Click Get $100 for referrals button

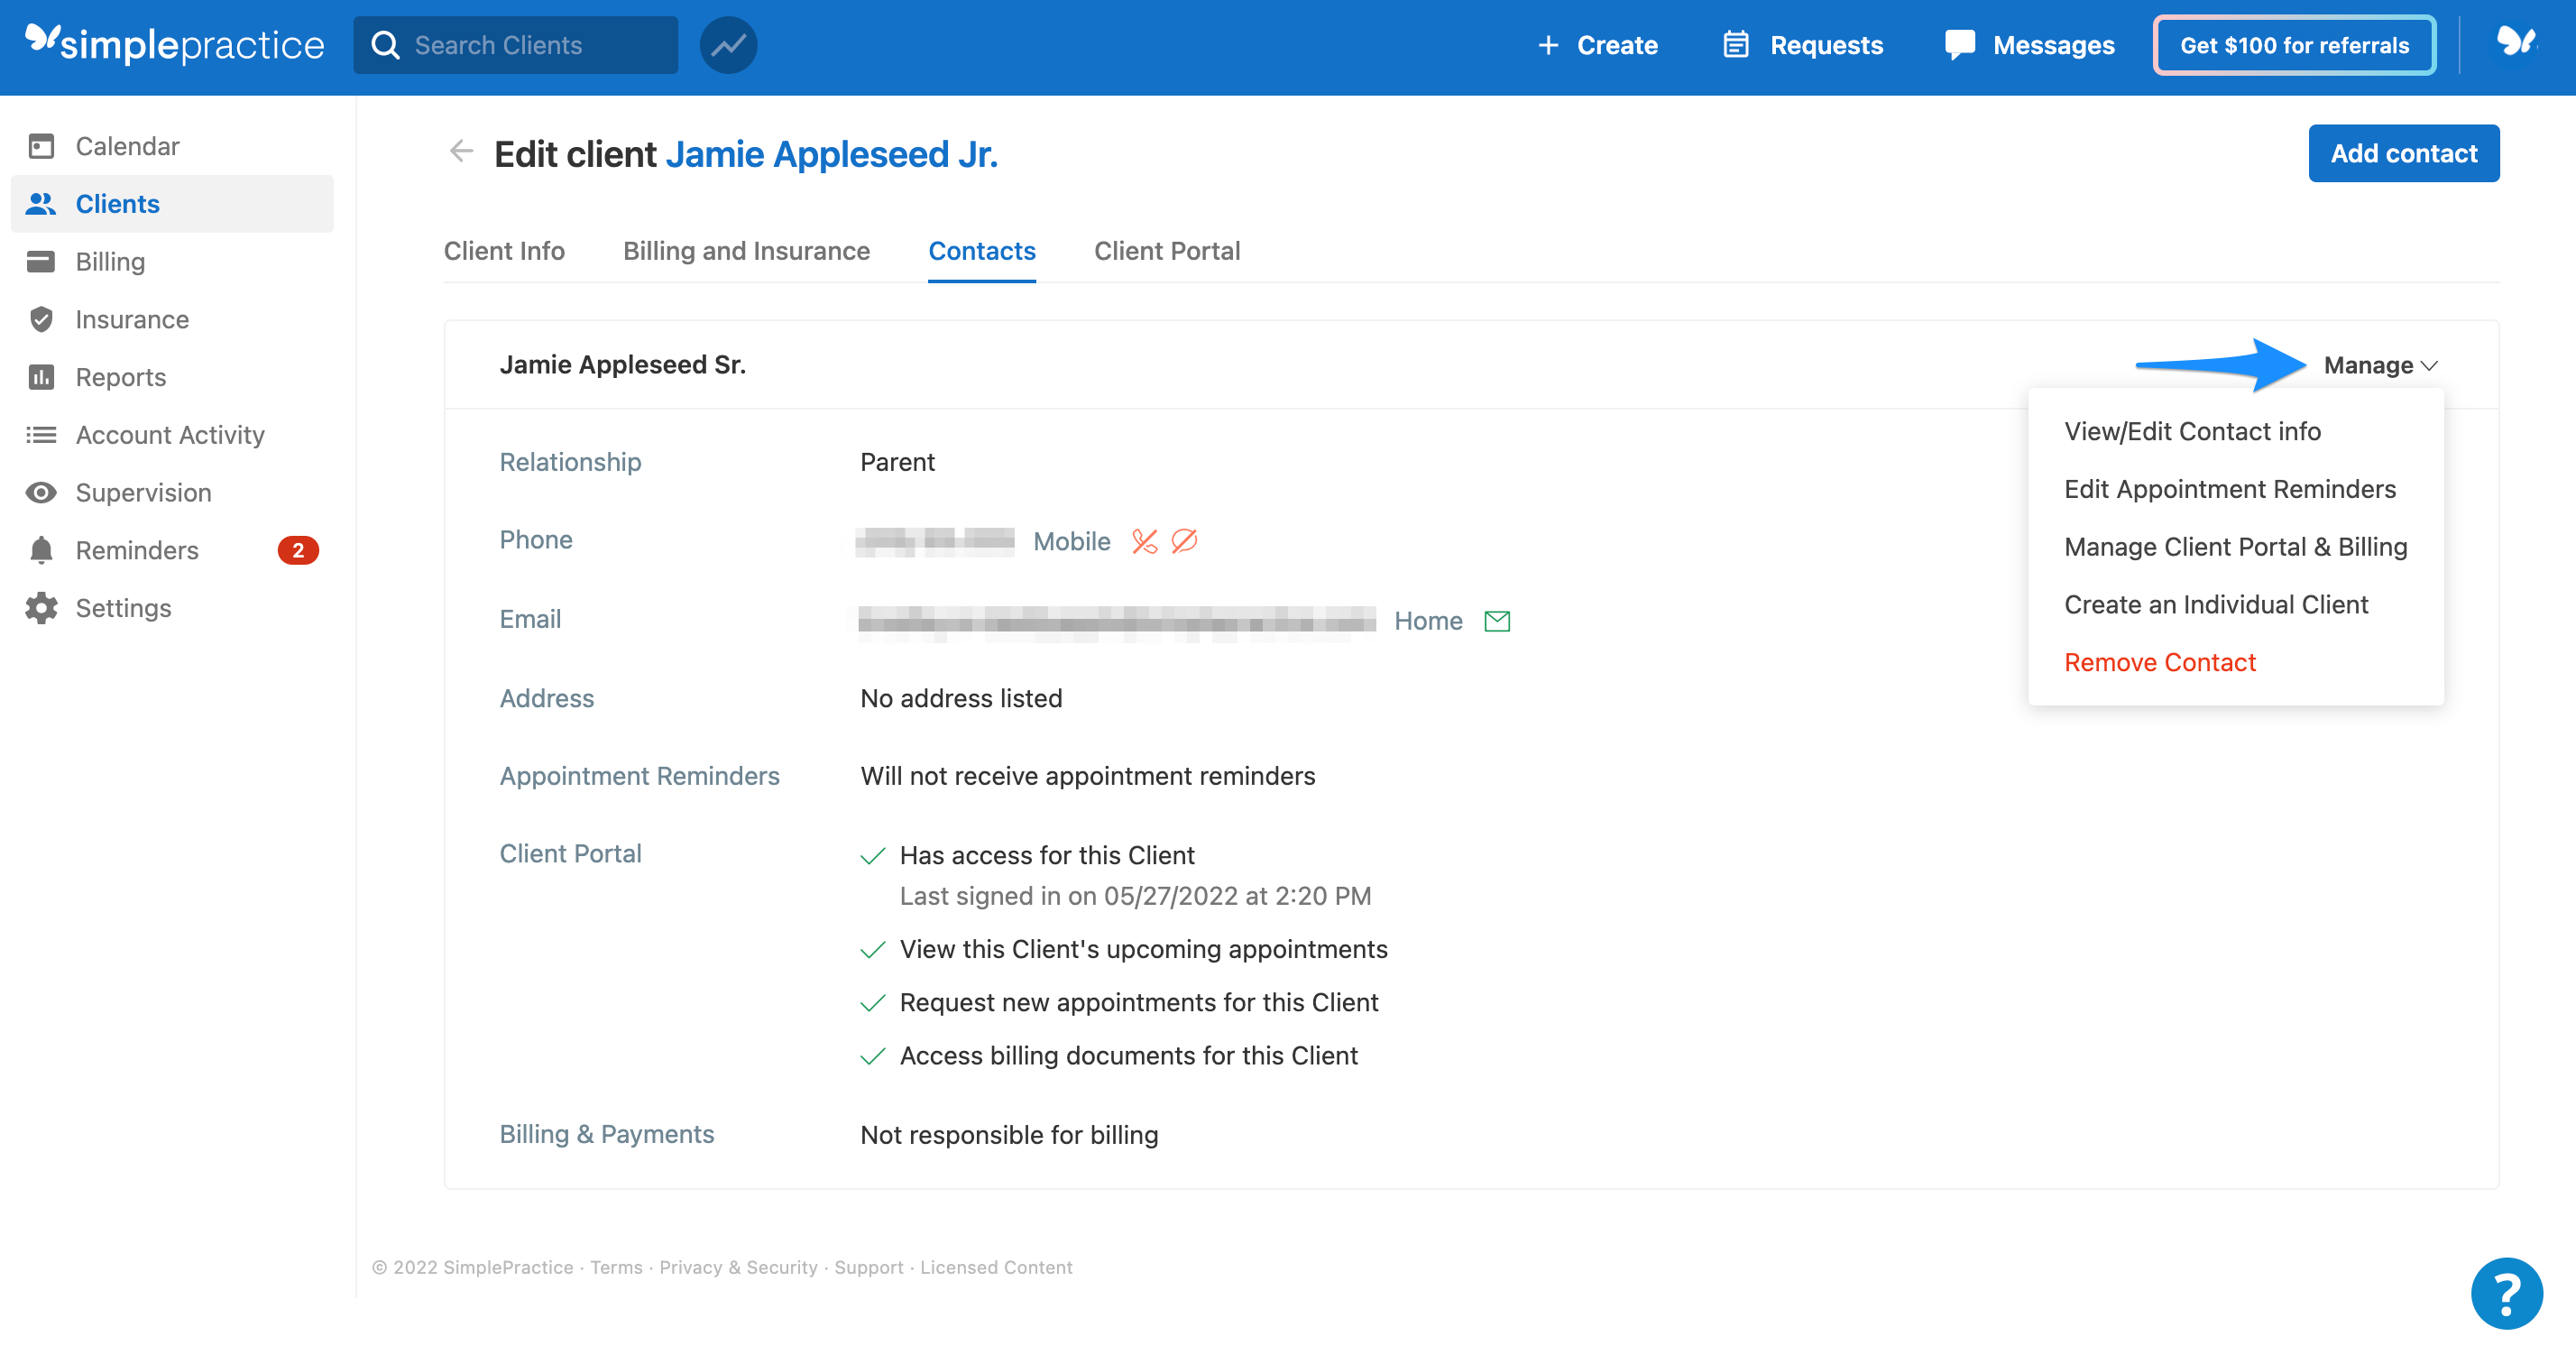[x=2294, y=45]
